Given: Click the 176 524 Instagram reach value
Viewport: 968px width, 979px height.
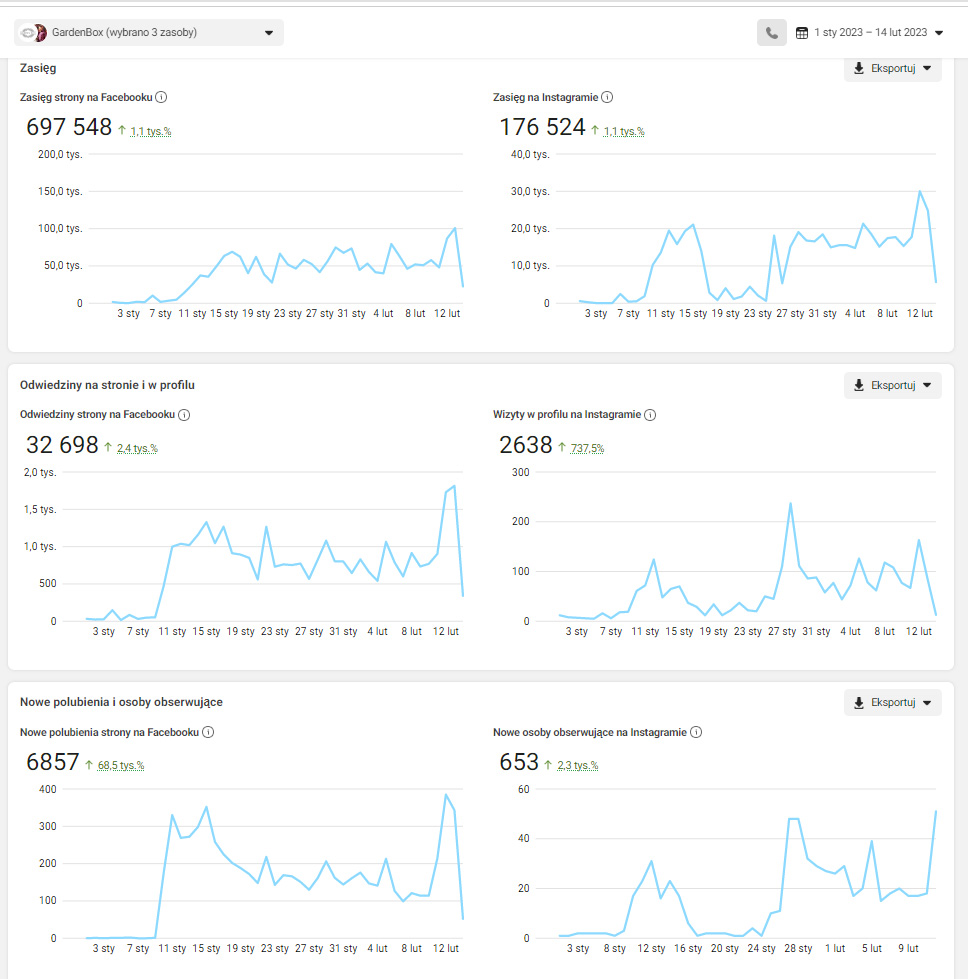Looking at the screenshot, I should tap(542, 127).
